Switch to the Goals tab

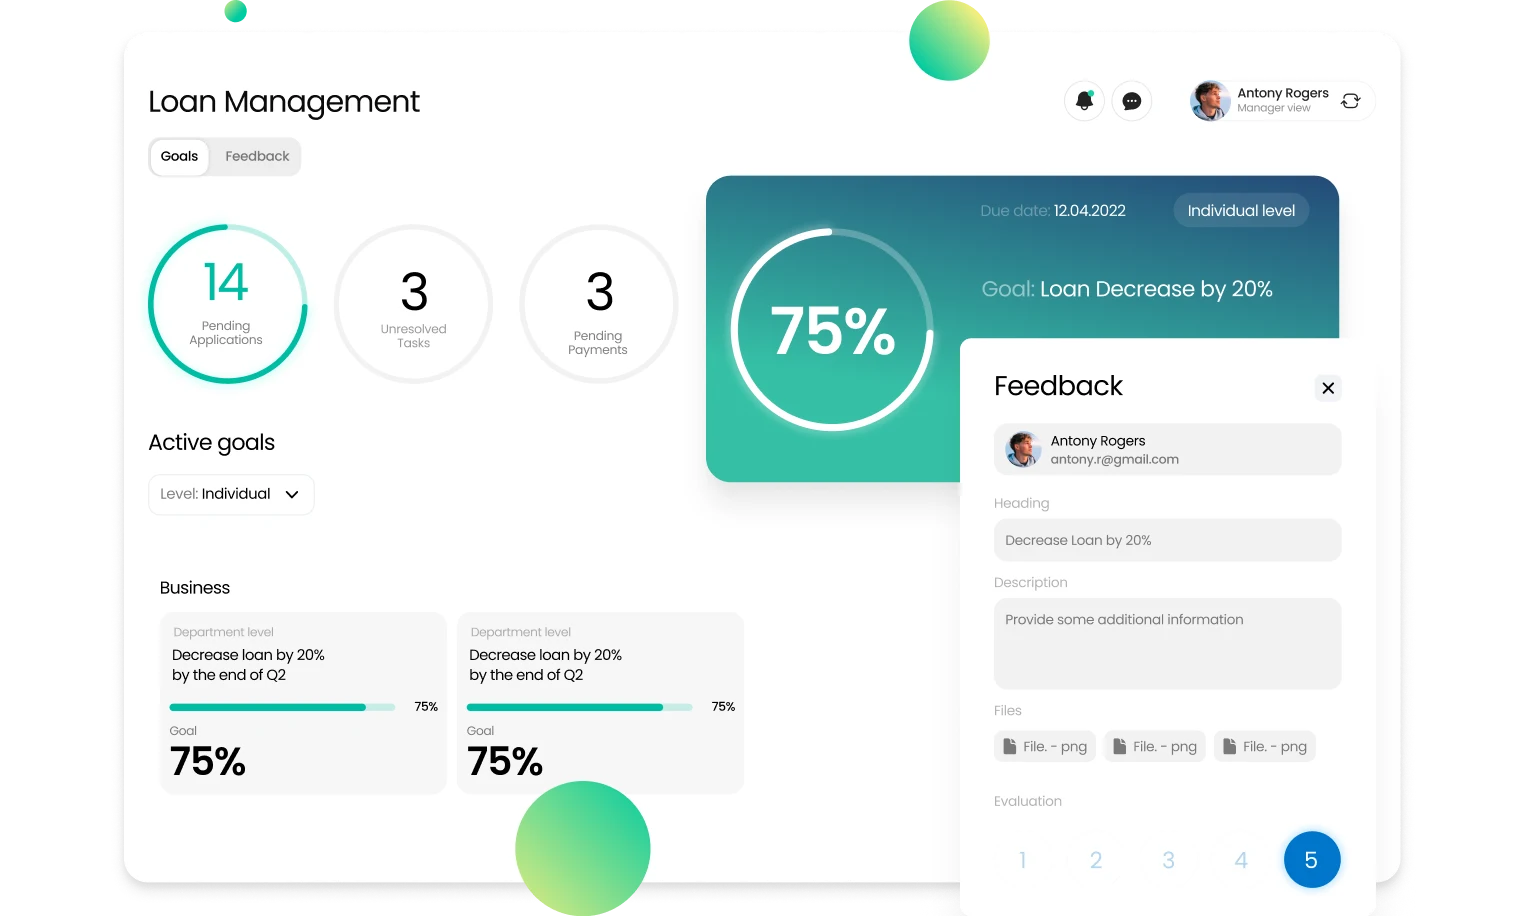tap(179, 157)
